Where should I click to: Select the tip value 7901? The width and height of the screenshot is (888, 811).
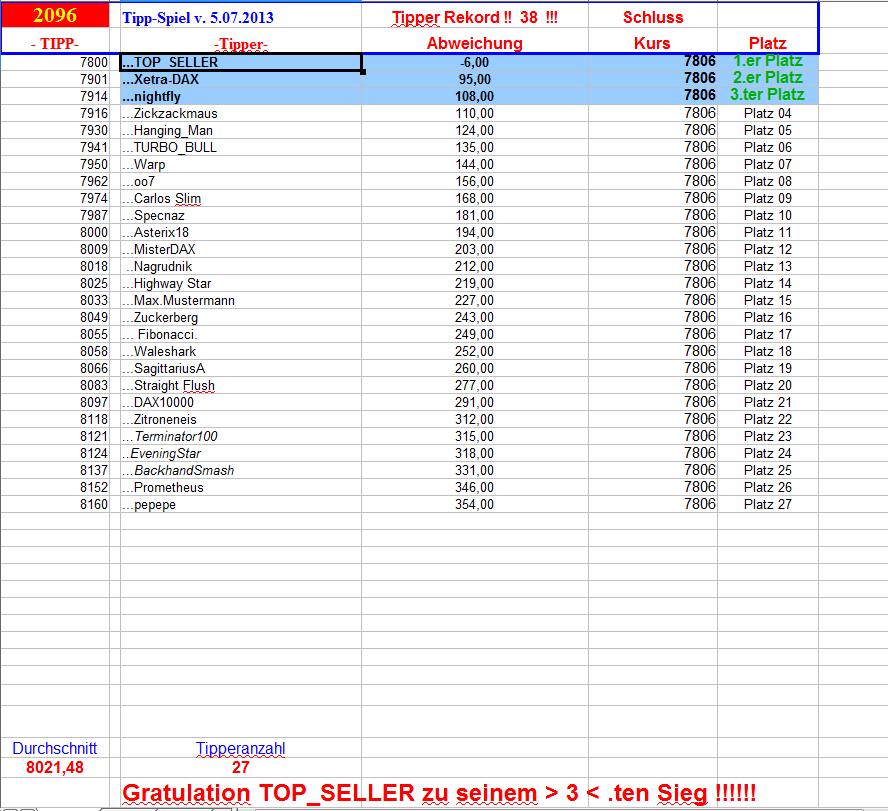[x=93, y=79]
